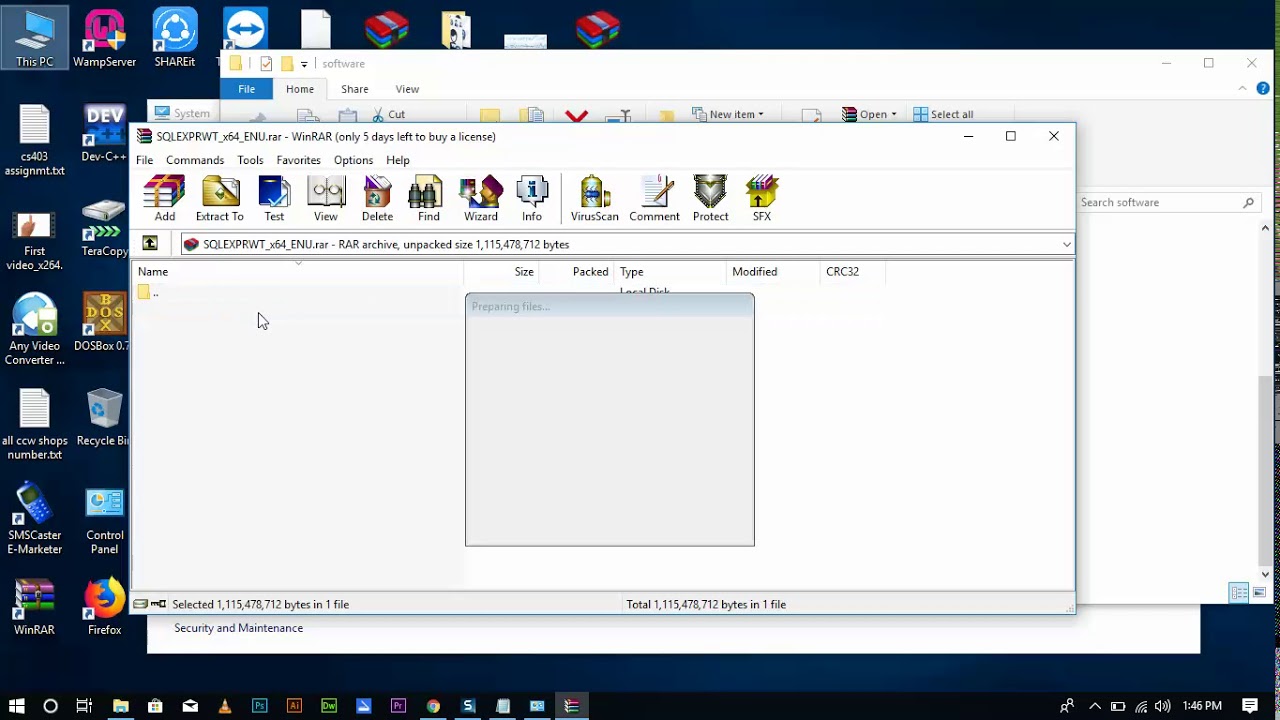Click the Search software input field
The height and width of the screenshot is (720, 1280).
1167,202
